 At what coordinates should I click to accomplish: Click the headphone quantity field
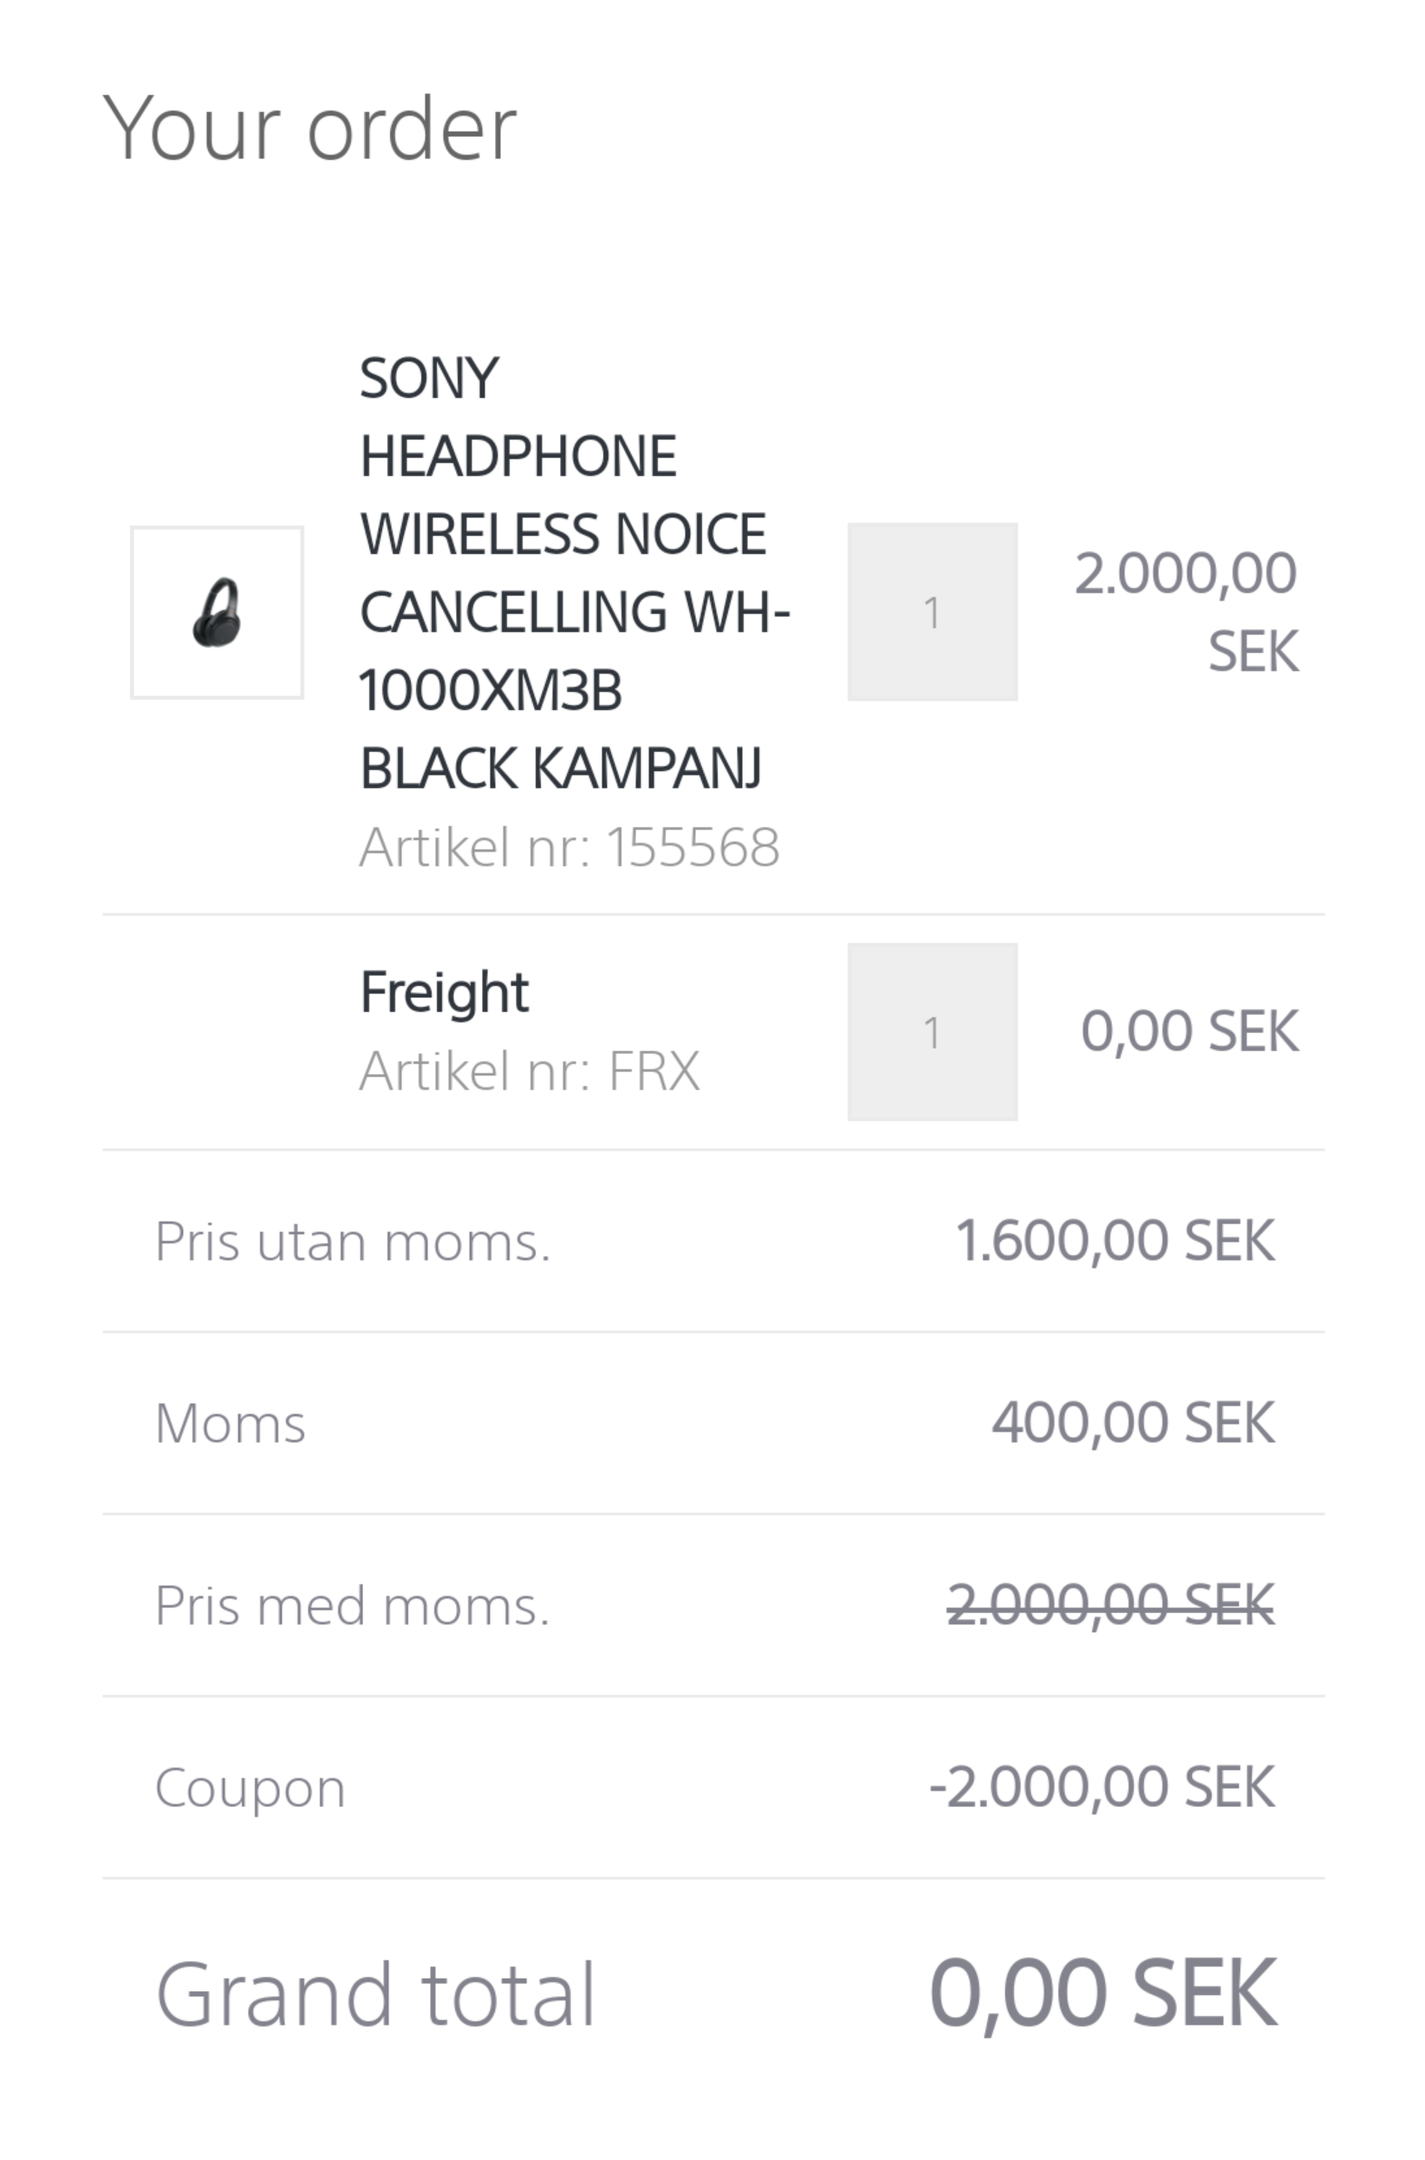[932, 611]
